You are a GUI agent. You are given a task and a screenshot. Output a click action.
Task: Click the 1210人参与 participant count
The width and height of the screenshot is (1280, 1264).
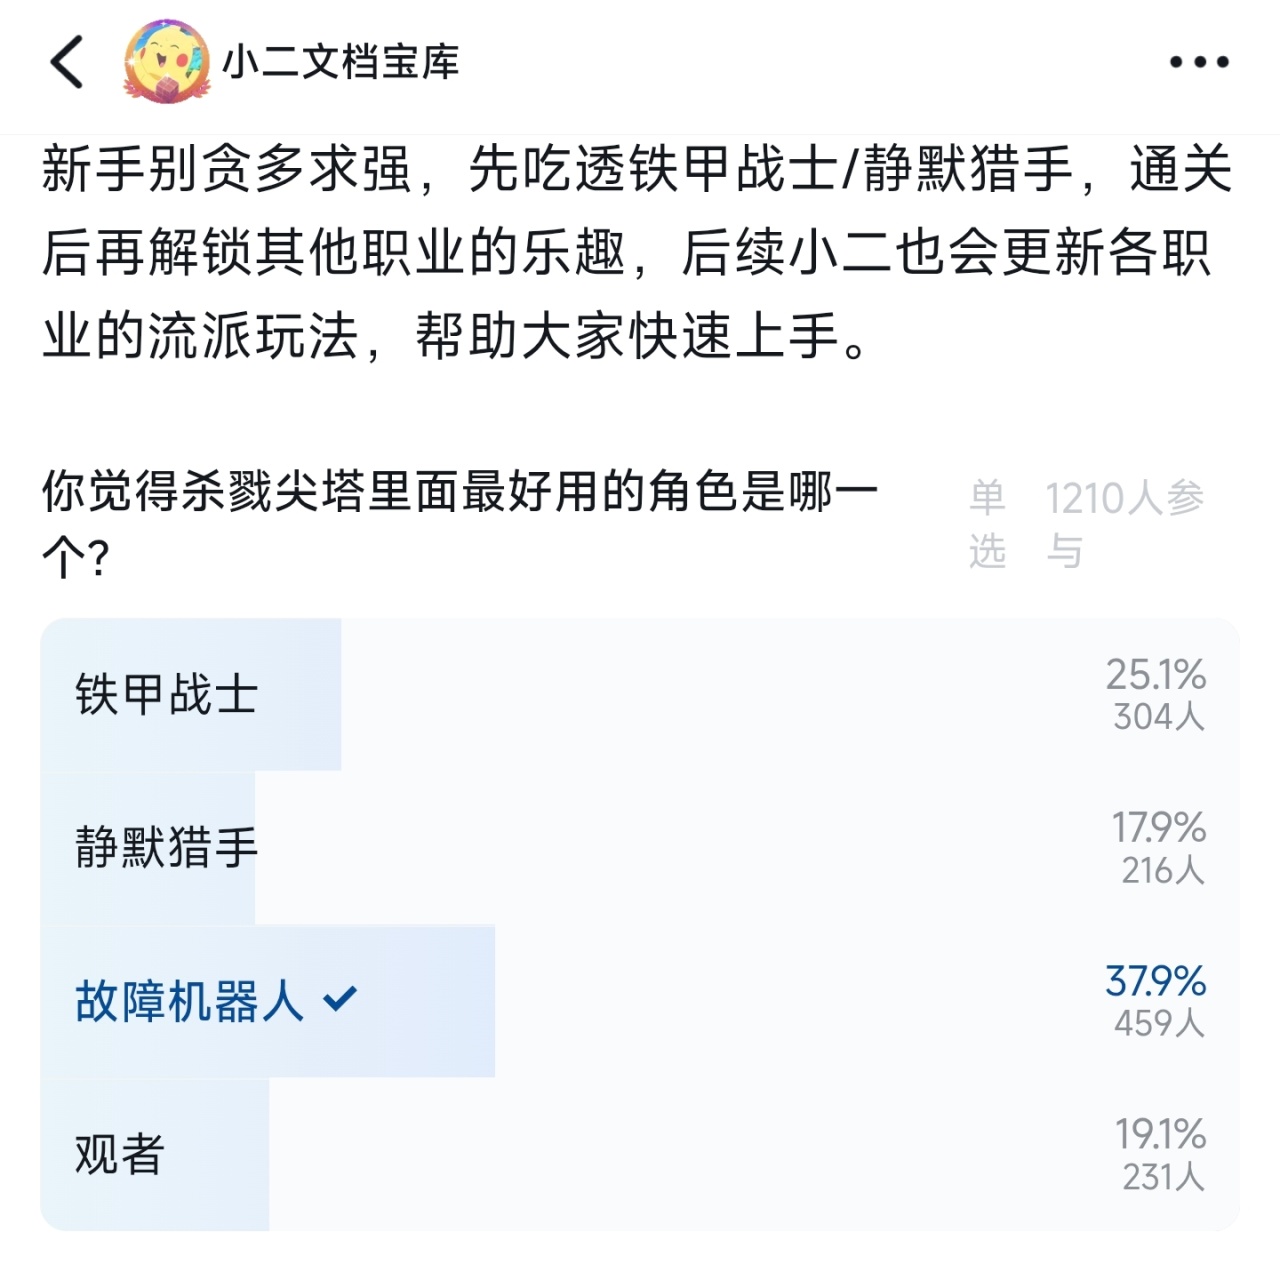1124,523
